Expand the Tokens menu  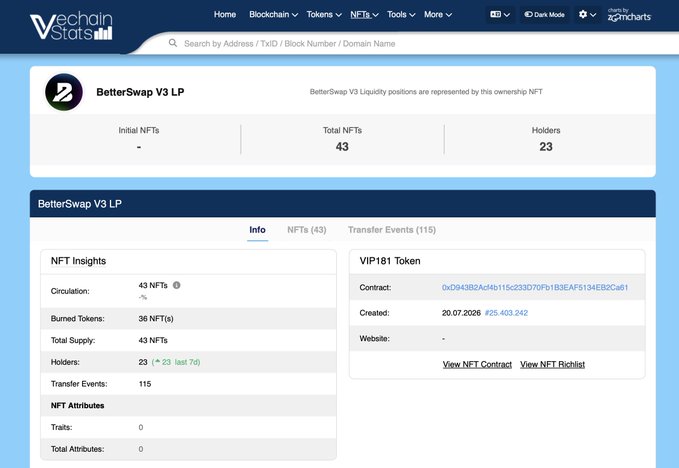click(324, 14)
